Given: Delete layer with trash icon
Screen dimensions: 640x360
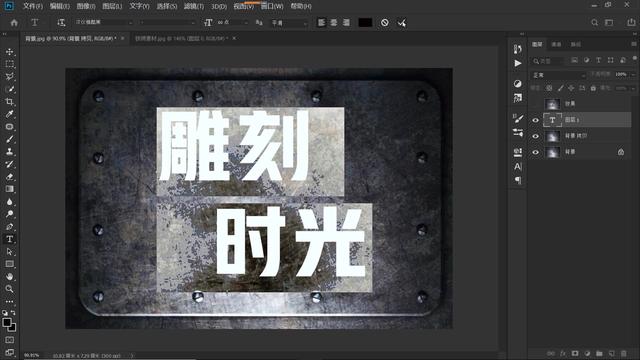Looking at the screenshot, I should [x=624, y=353].
